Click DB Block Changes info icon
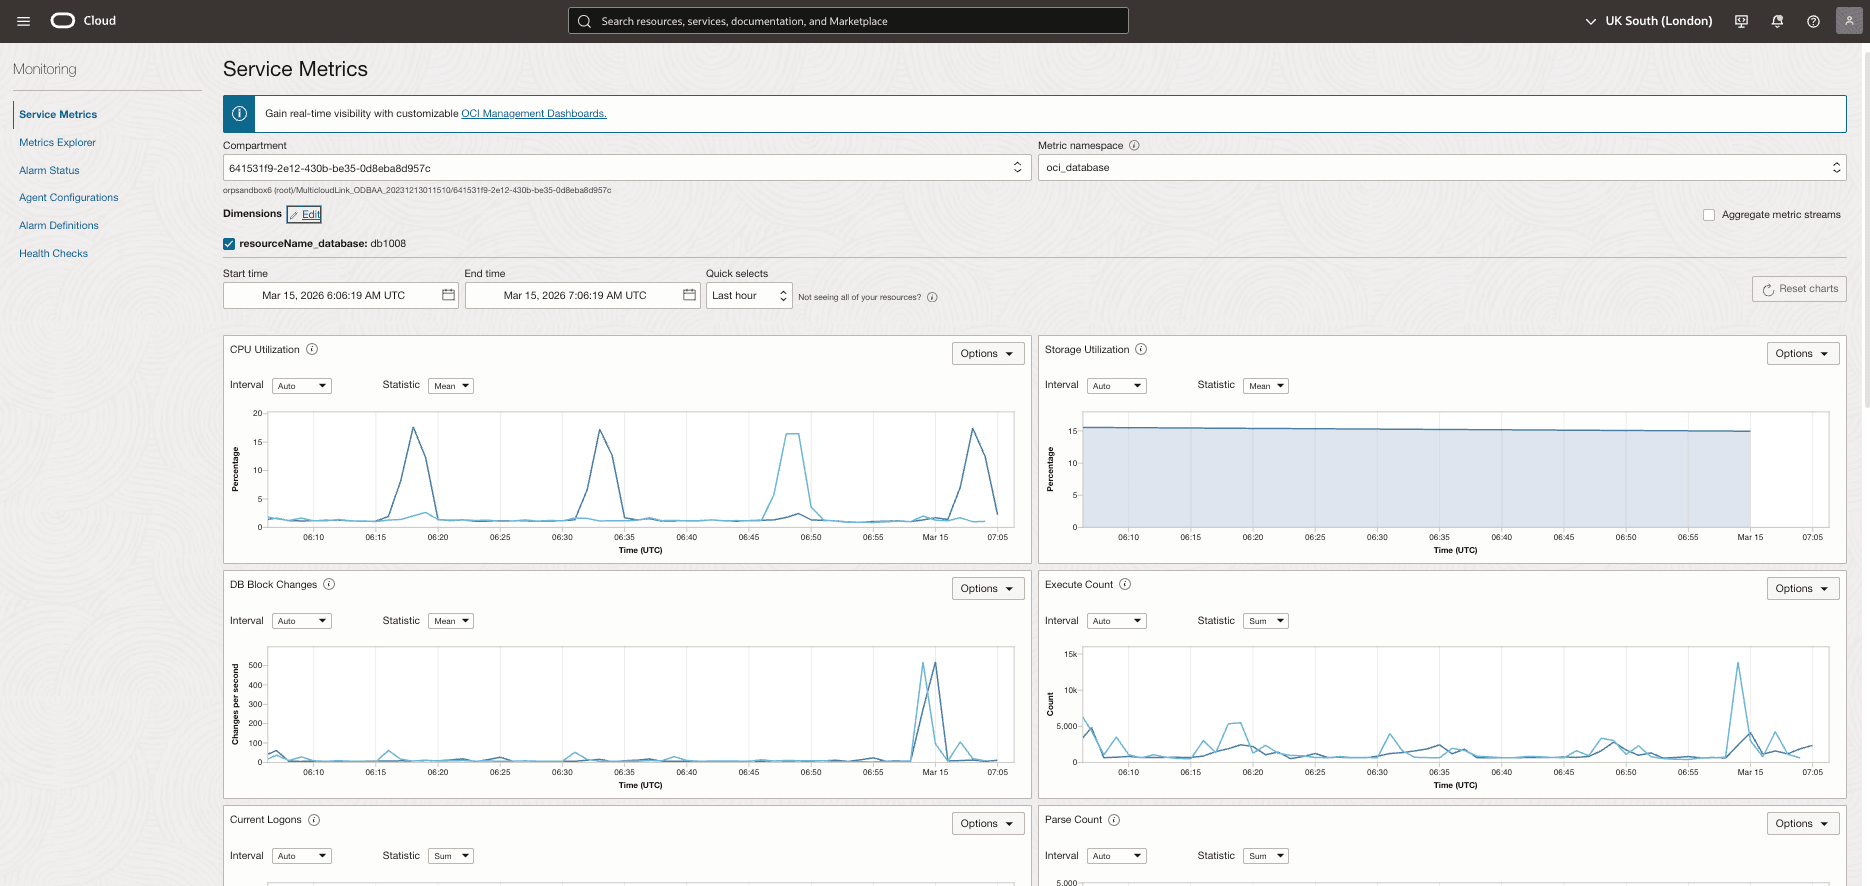Screen dimensions: 1870x886 329,584
